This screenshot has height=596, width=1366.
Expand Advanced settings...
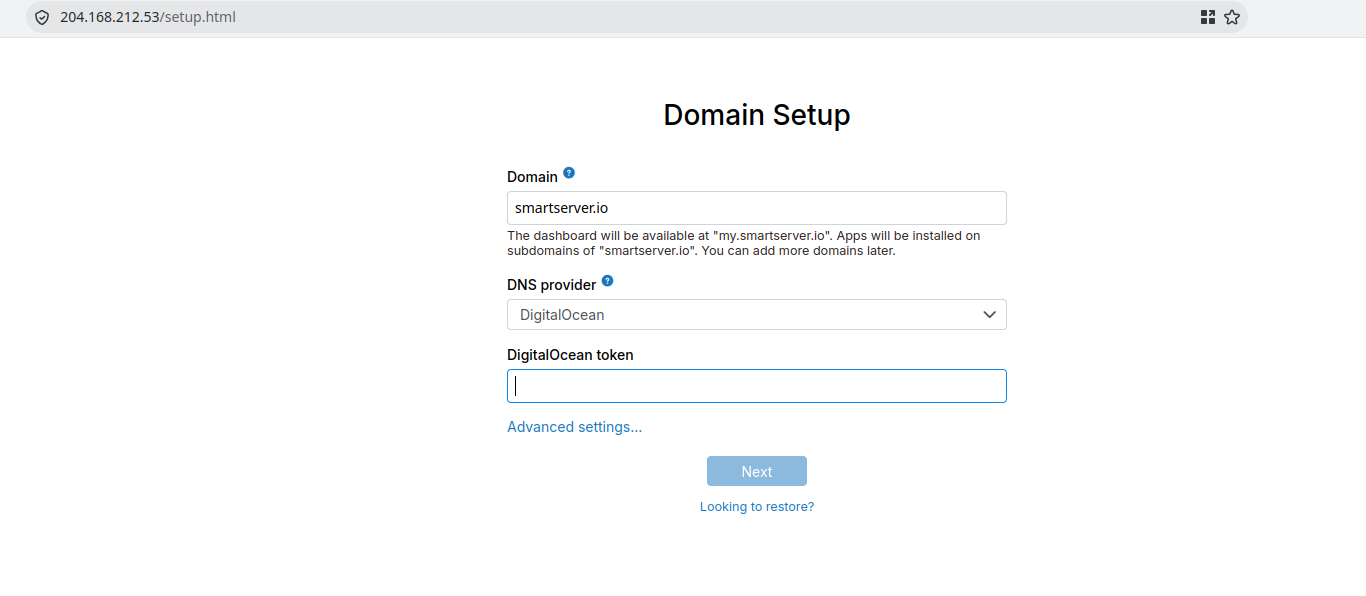[575, 427]
